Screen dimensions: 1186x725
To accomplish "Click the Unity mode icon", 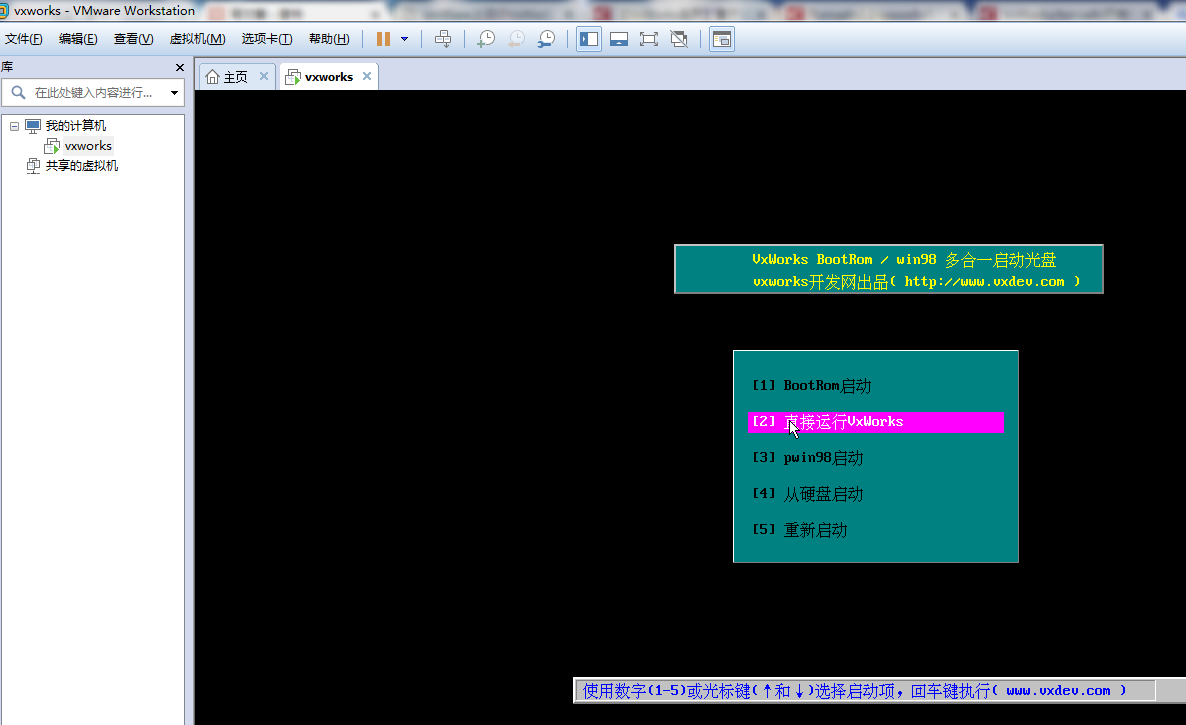I will click(679, 39).
